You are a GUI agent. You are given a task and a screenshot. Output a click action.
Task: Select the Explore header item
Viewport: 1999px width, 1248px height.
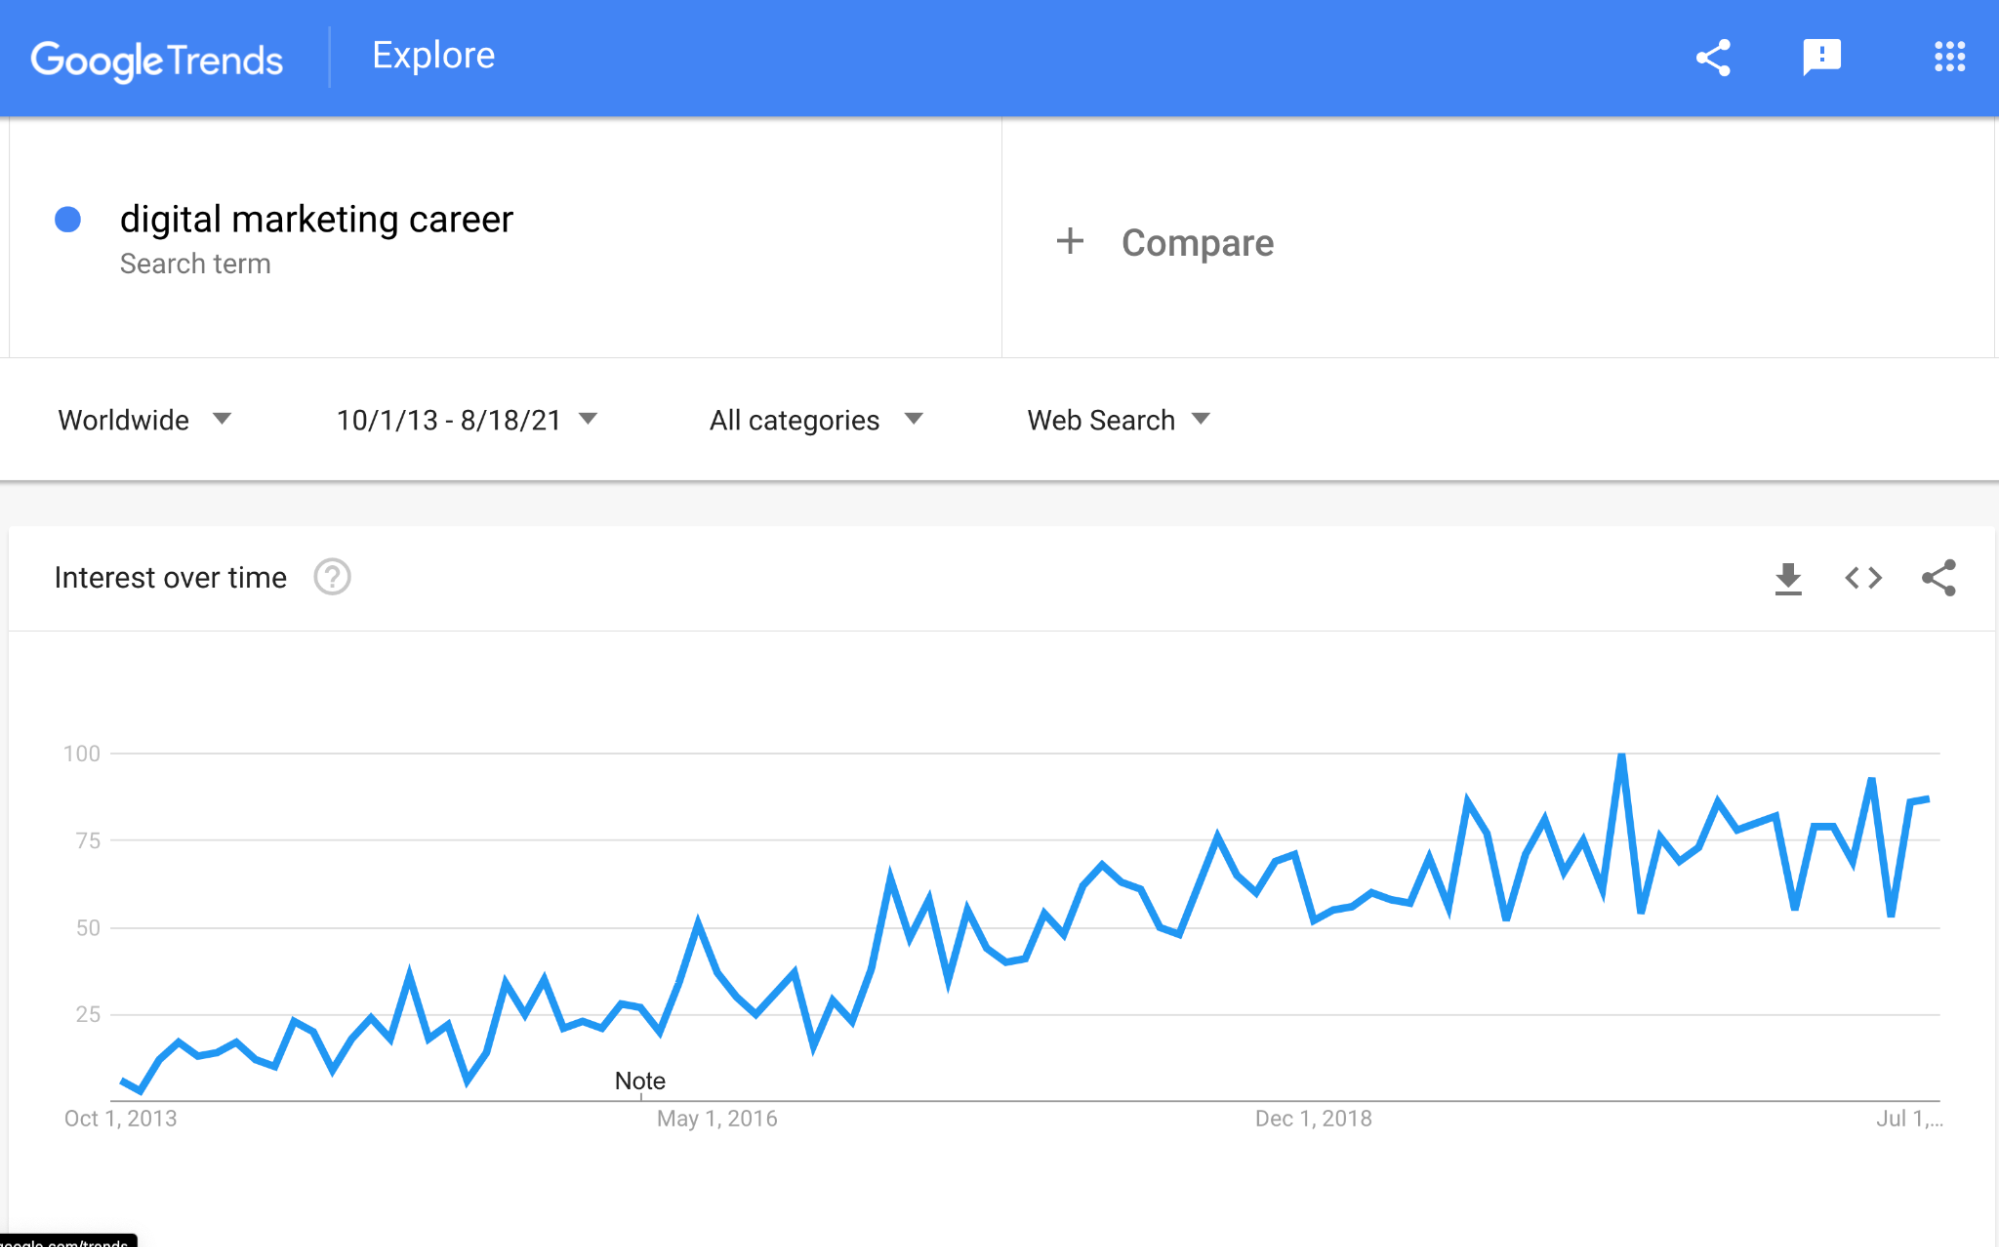click(433, 56)
